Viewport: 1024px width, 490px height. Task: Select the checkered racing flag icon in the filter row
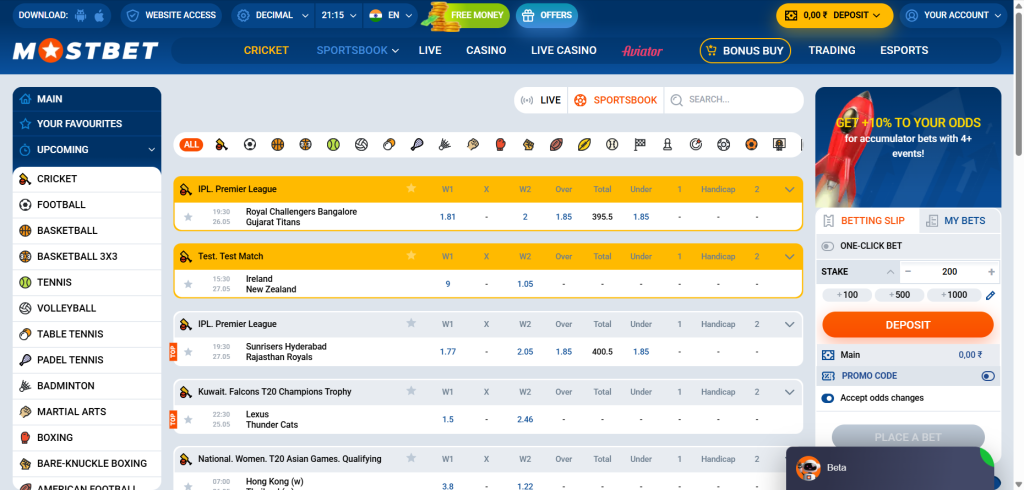pyautogui.click(x=640, y=144)
